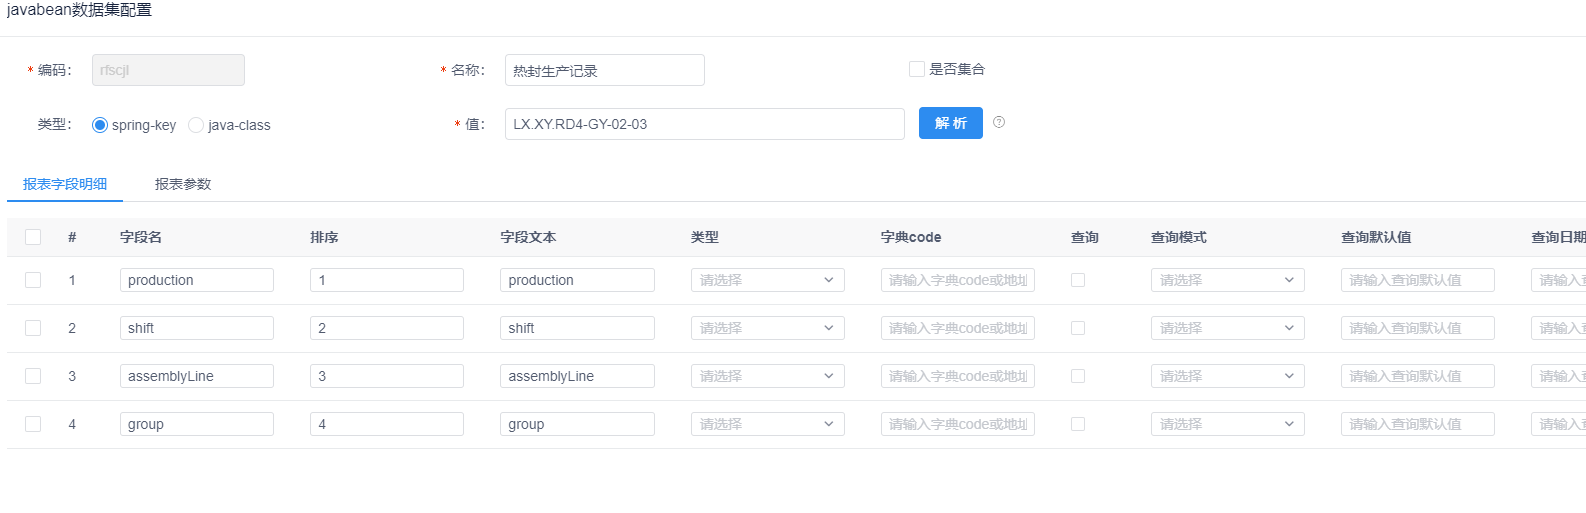
Task: Click the 字段名 input containing production
Action: click(x=197, y=280)
